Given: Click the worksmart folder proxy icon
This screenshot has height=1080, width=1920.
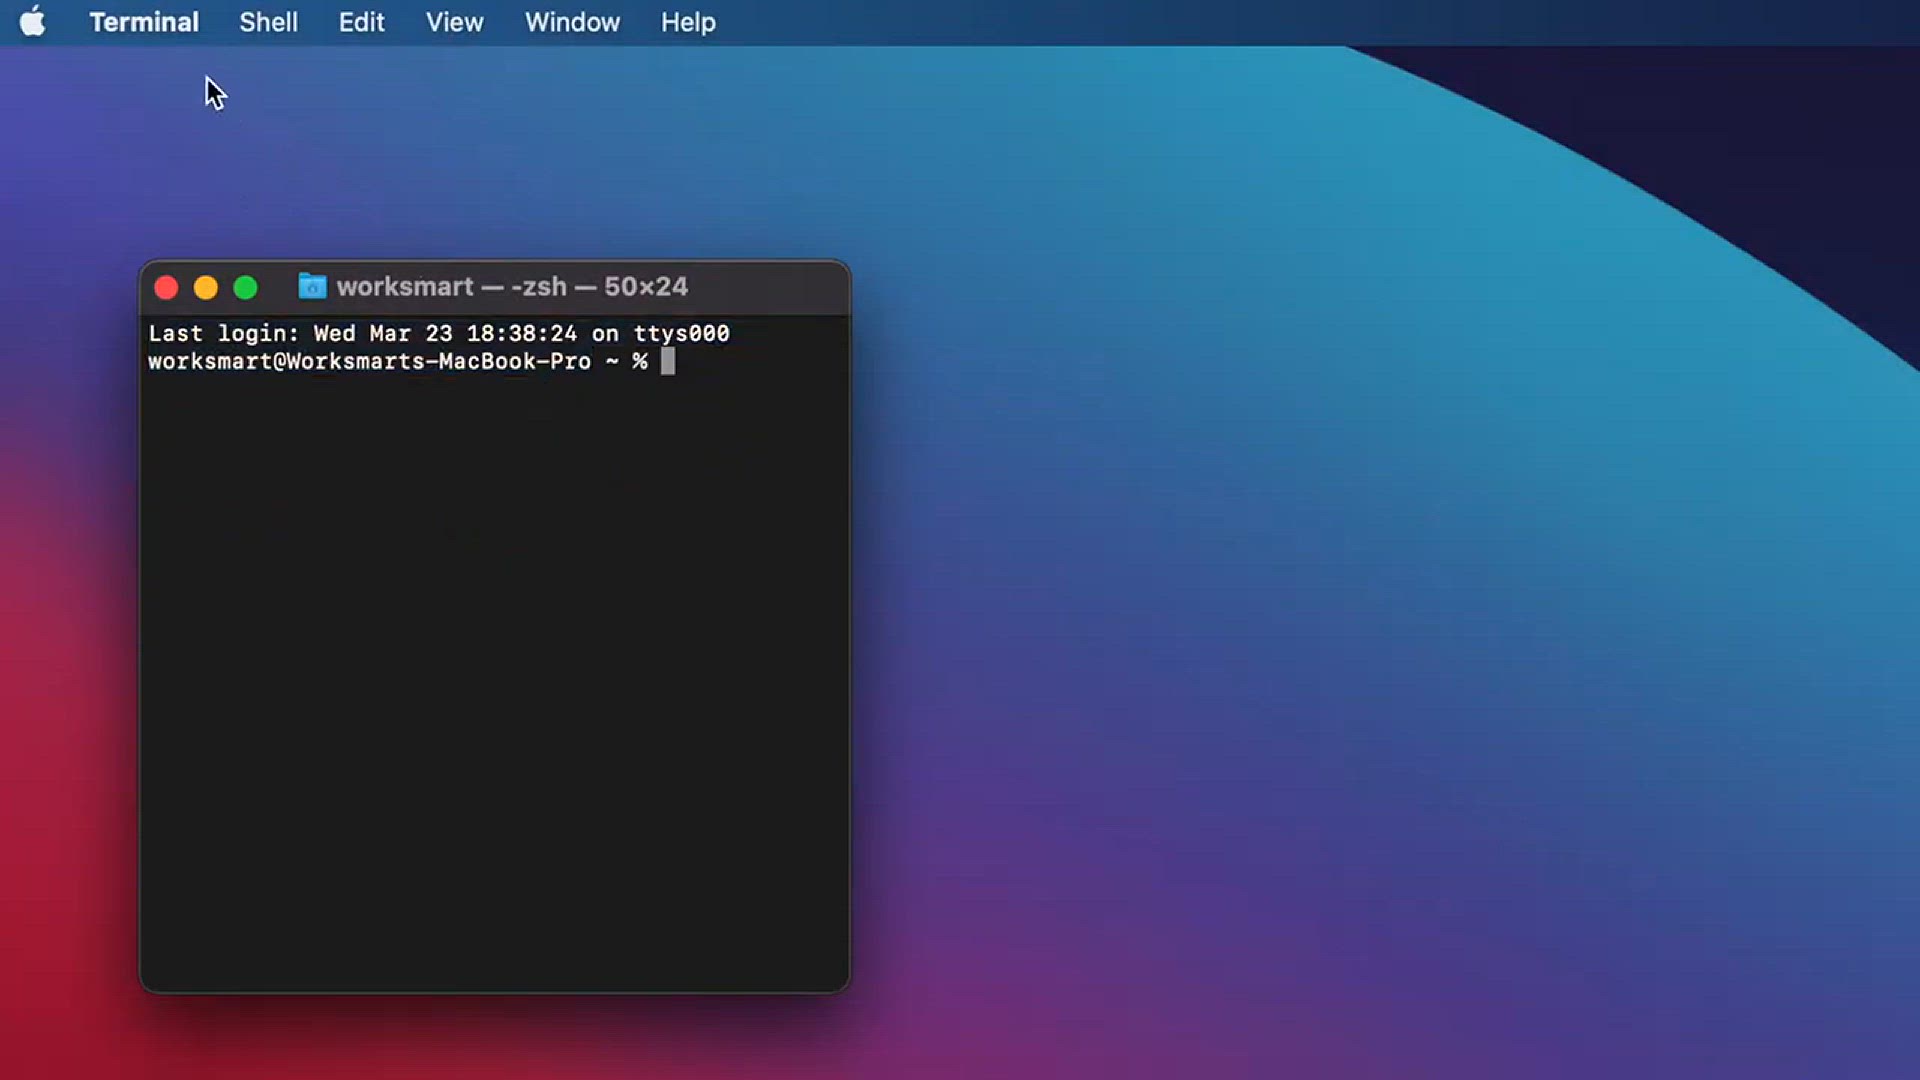Looking at the screenshot, I should [x=312, y=287].
